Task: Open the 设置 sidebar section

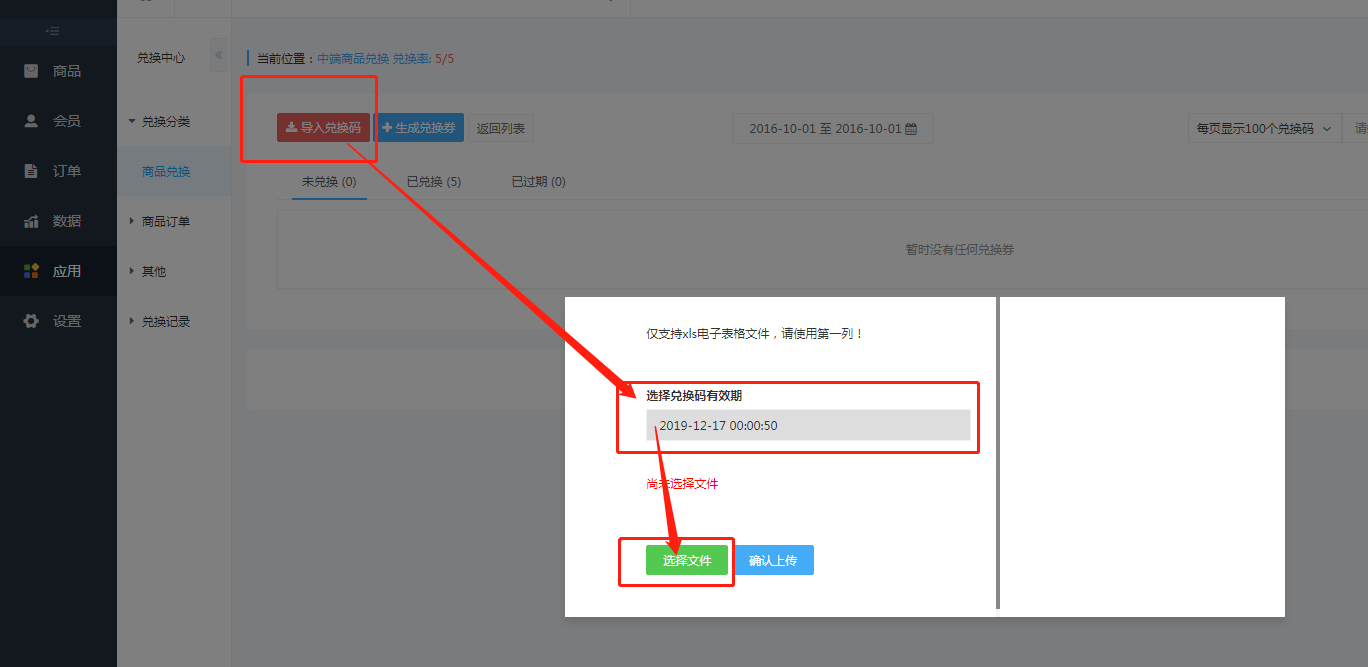Action: [58, 321]
